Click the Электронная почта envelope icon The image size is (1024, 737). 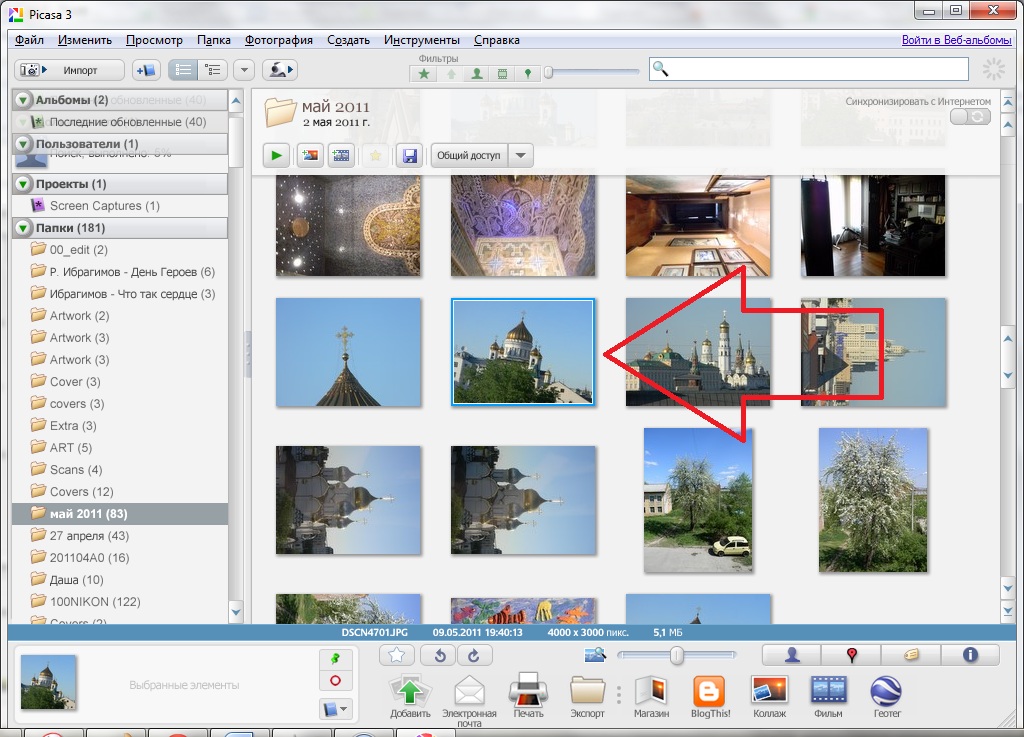click(x=469, y=690)
